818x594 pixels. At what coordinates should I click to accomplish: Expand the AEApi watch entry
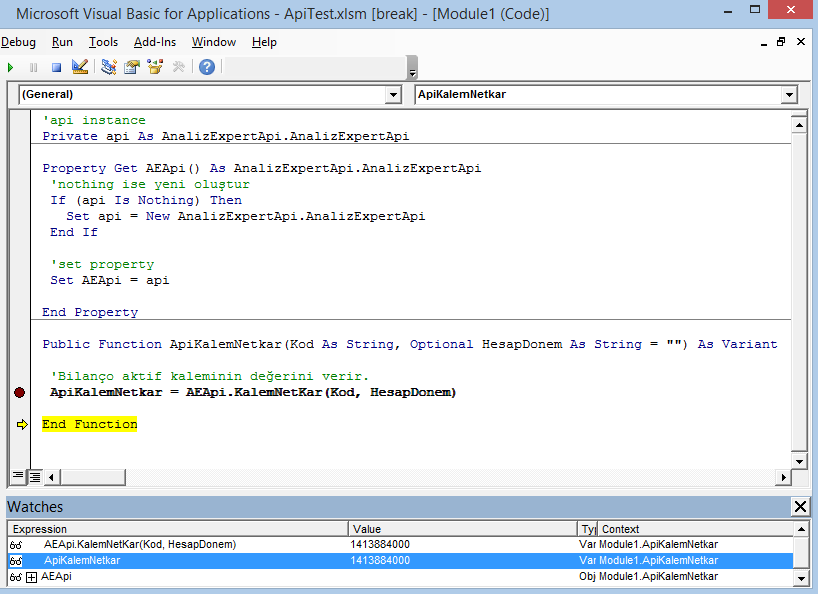pyautogui.click(x=31, y=577)
